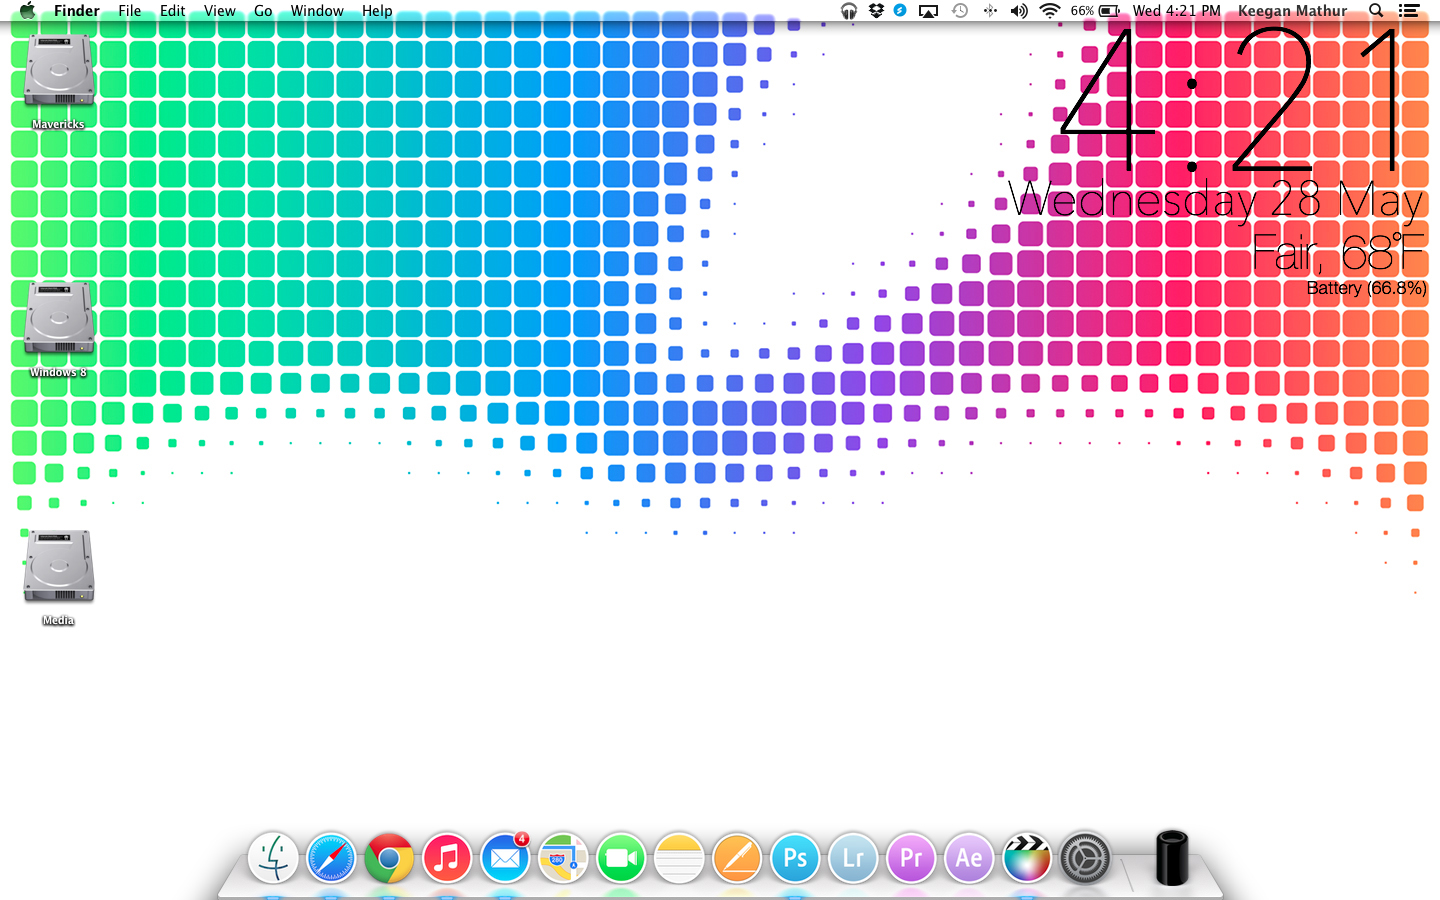
Task: Open Premiere Pro (Pr) in Dock
Action: [x=911, y=858]
